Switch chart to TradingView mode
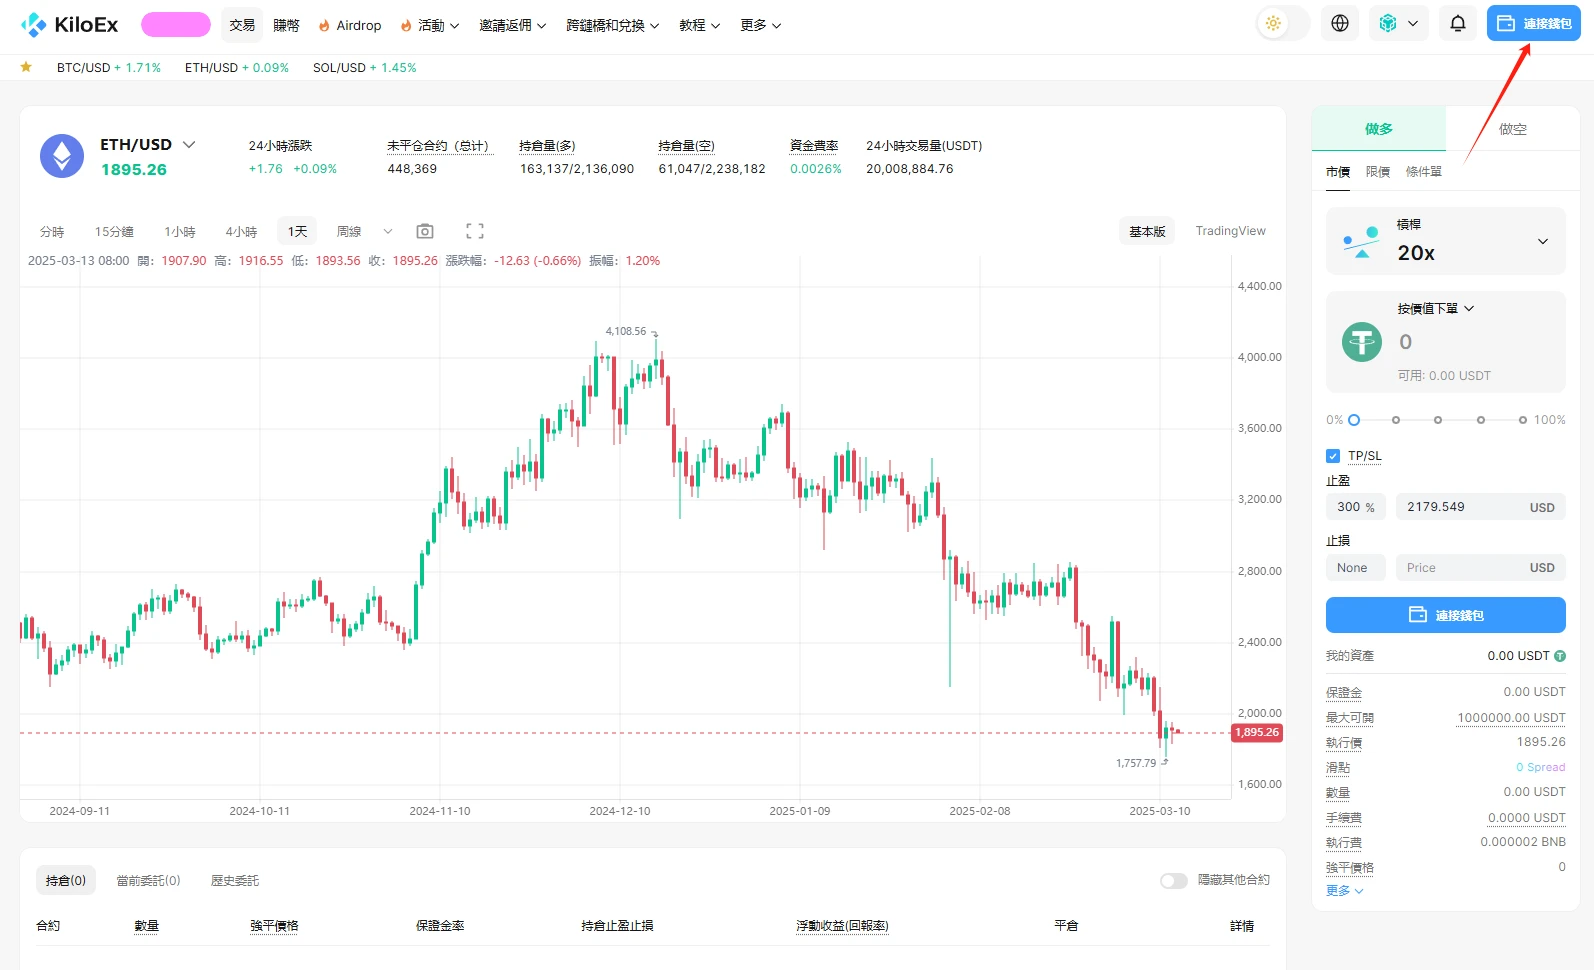 pos(1230,231)
